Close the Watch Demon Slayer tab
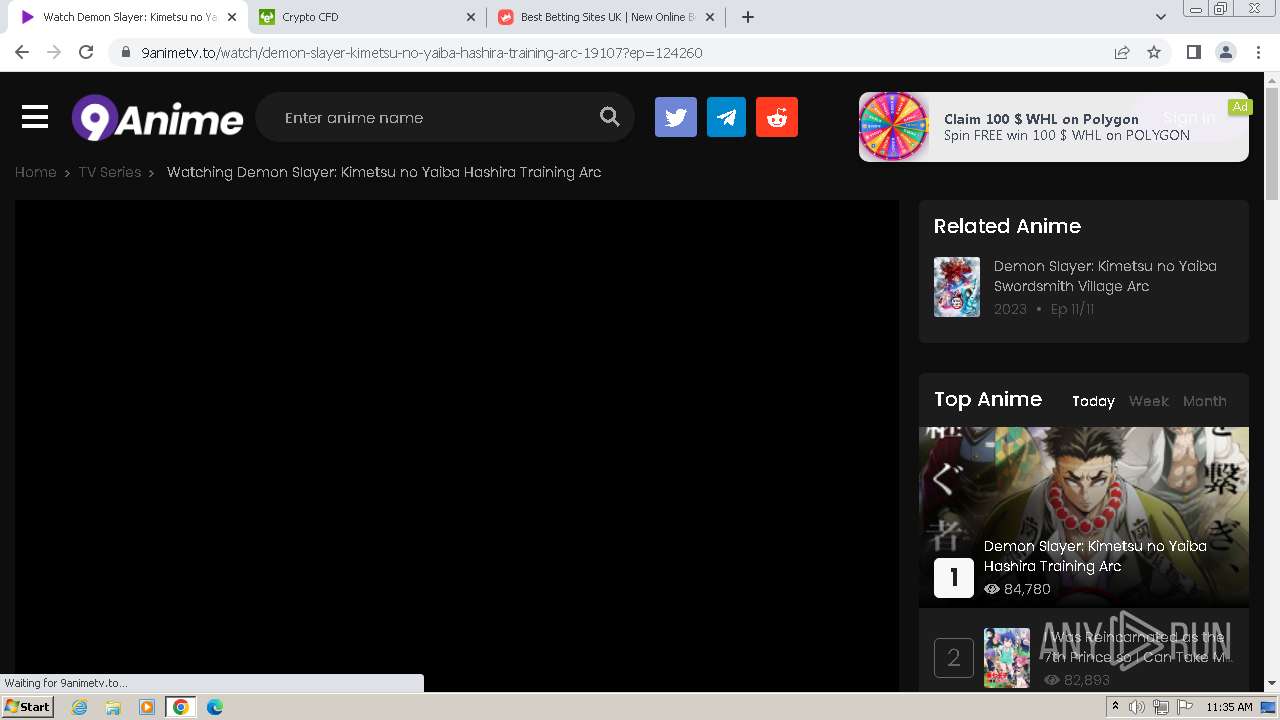This screenshot has height=720, width=1280. [232, 17]
